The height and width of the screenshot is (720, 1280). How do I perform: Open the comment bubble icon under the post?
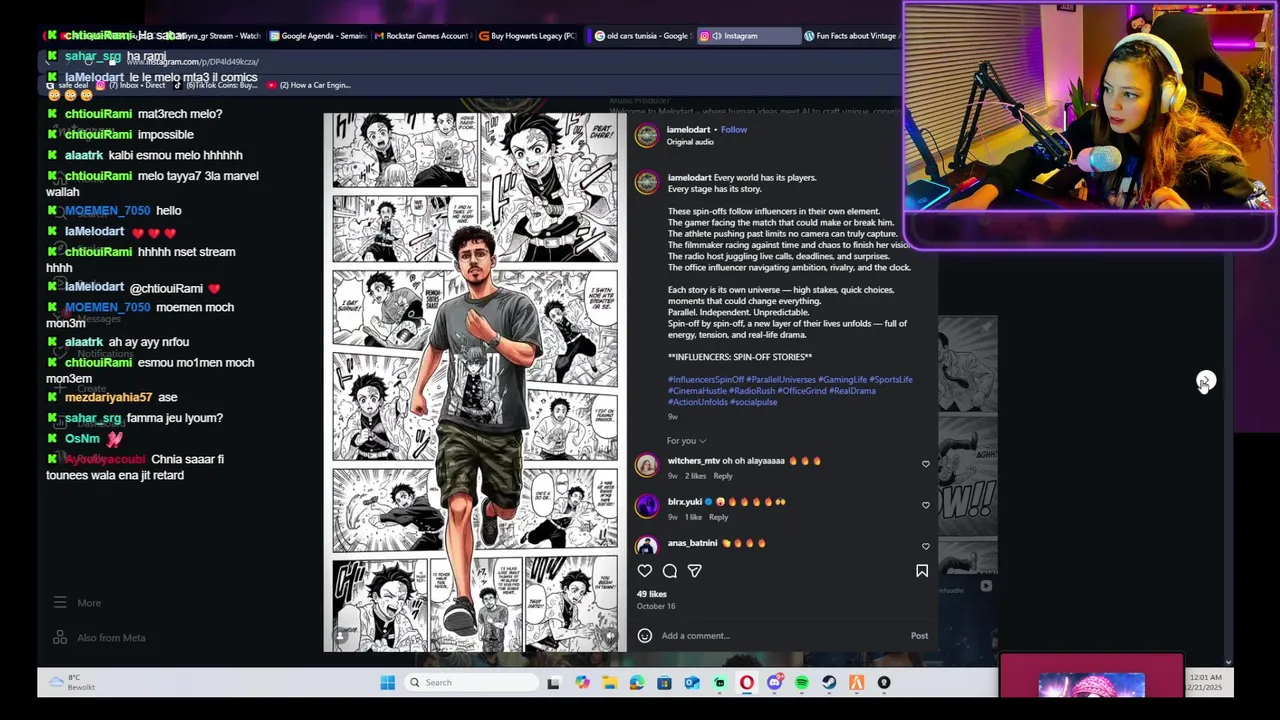pos(670,571)
